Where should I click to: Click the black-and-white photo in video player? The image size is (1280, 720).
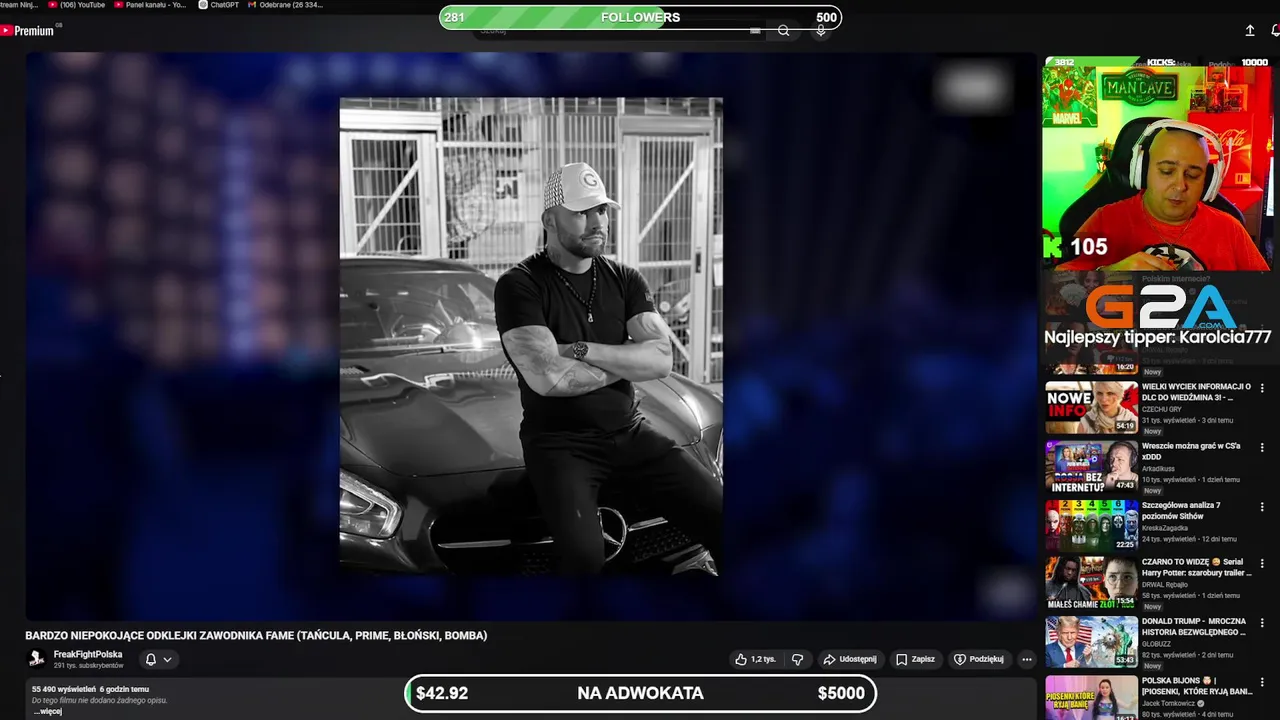coord(531,336)
